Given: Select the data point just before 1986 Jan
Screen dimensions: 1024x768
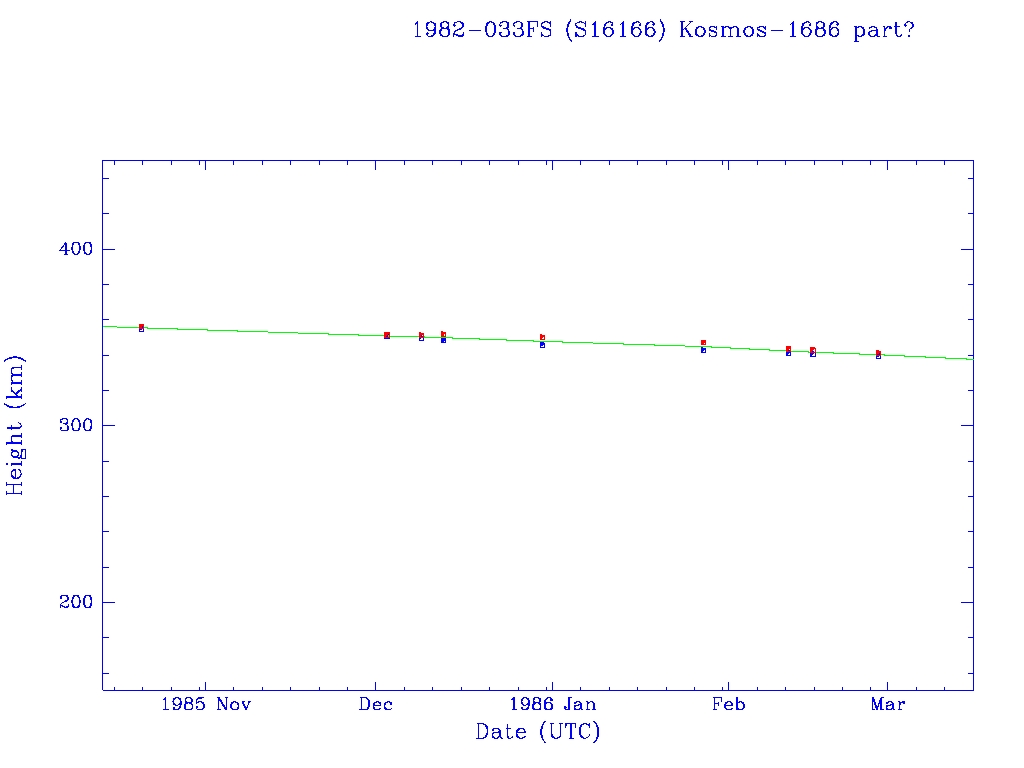Looking at the screenshot, I should pos(542,340).
